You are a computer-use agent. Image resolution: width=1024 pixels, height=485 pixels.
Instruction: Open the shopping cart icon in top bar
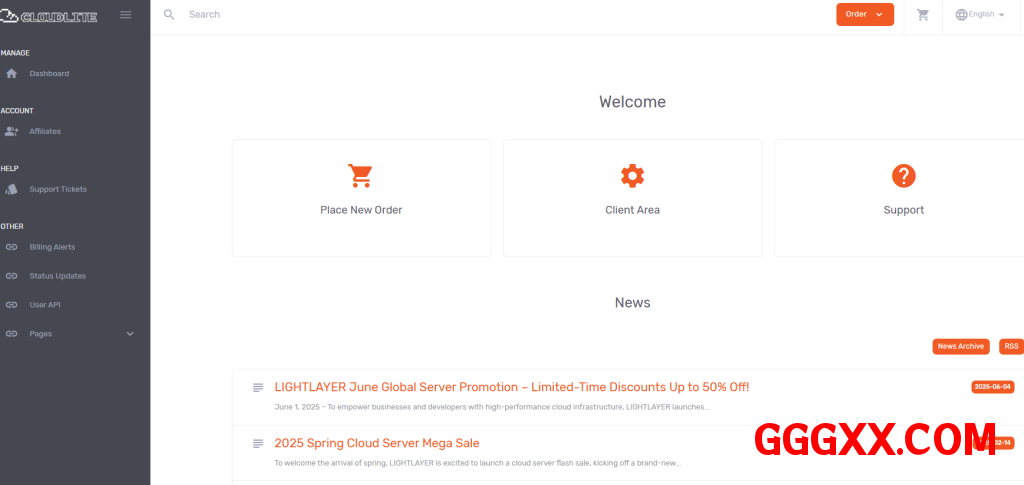click(x=922, y=15)
